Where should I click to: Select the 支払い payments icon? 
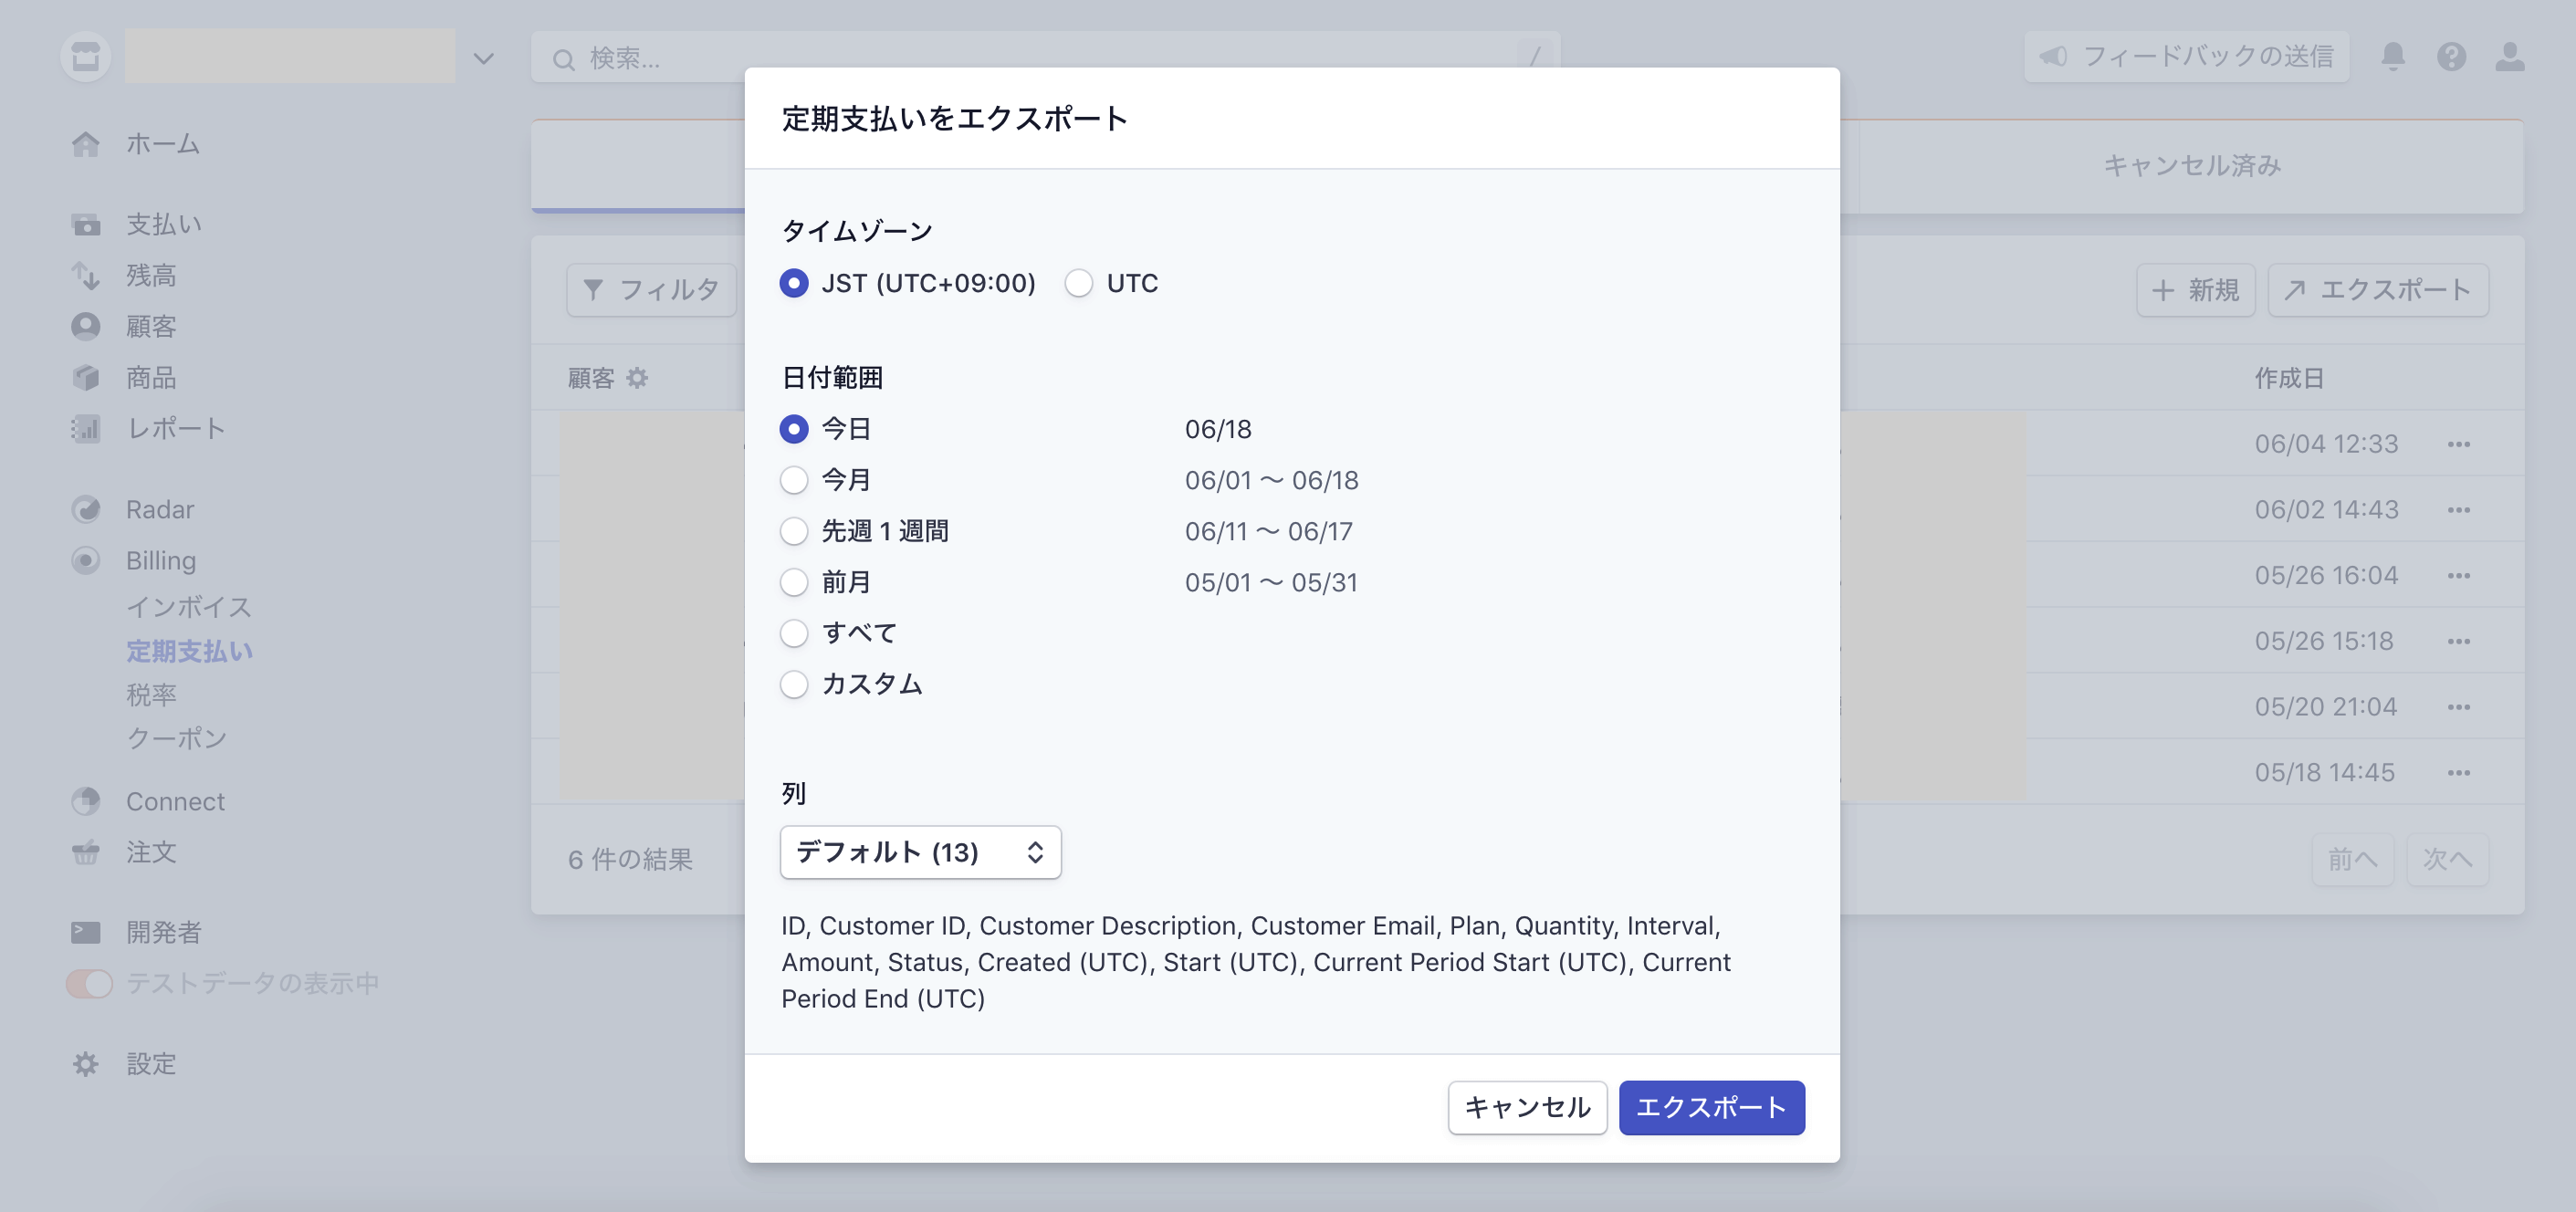(x=86, y=224)
